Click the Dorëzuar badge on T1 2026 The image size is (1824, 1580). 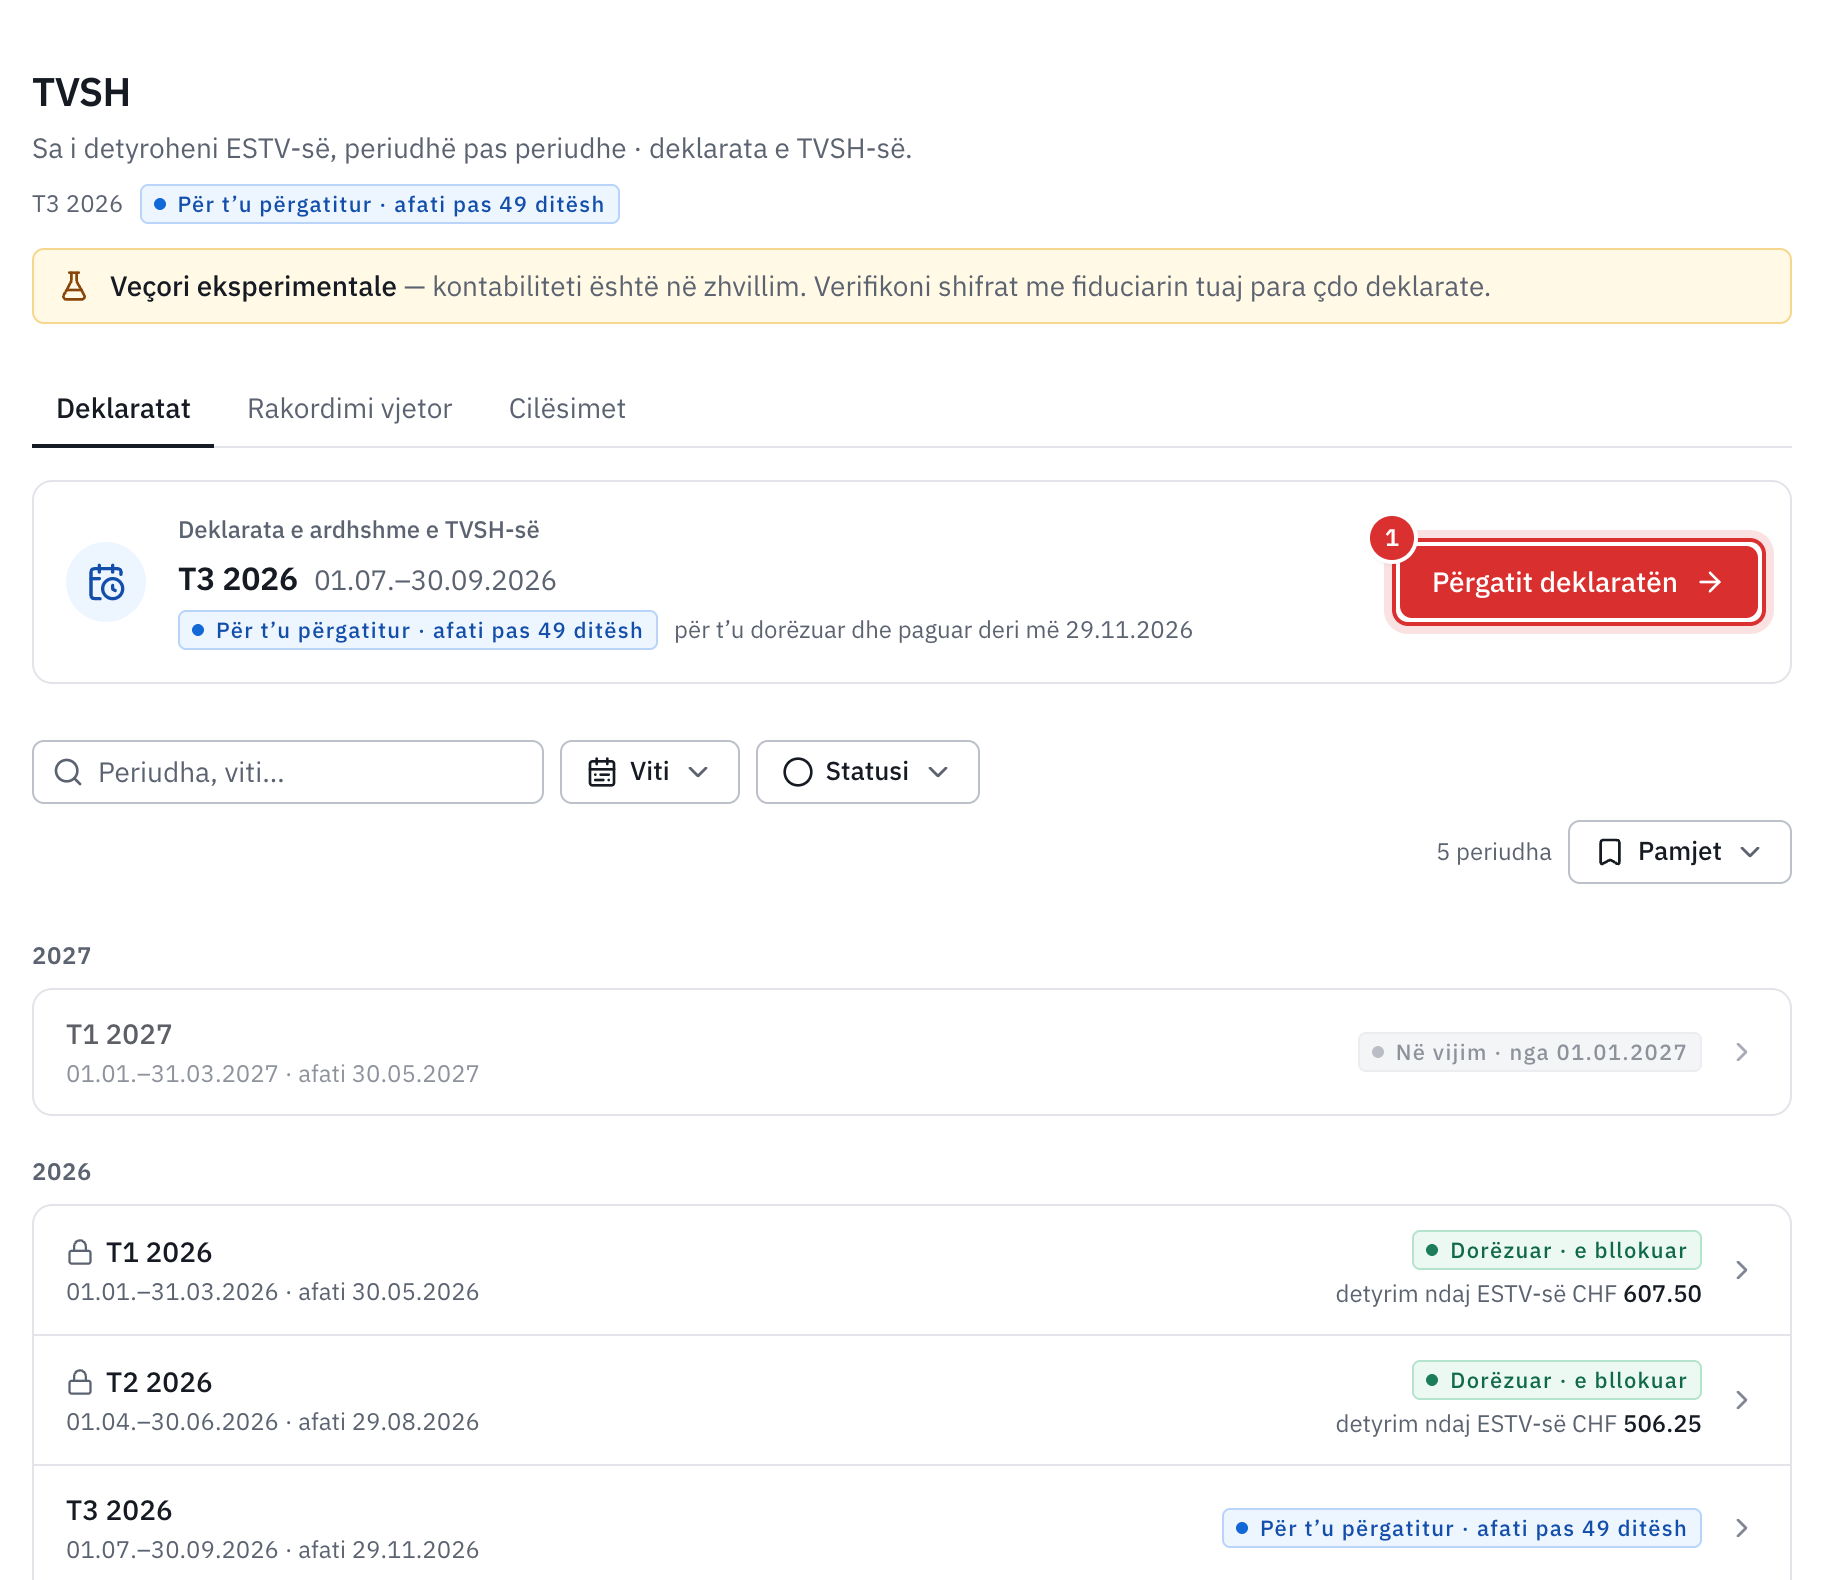(x=1557, y=1250)
